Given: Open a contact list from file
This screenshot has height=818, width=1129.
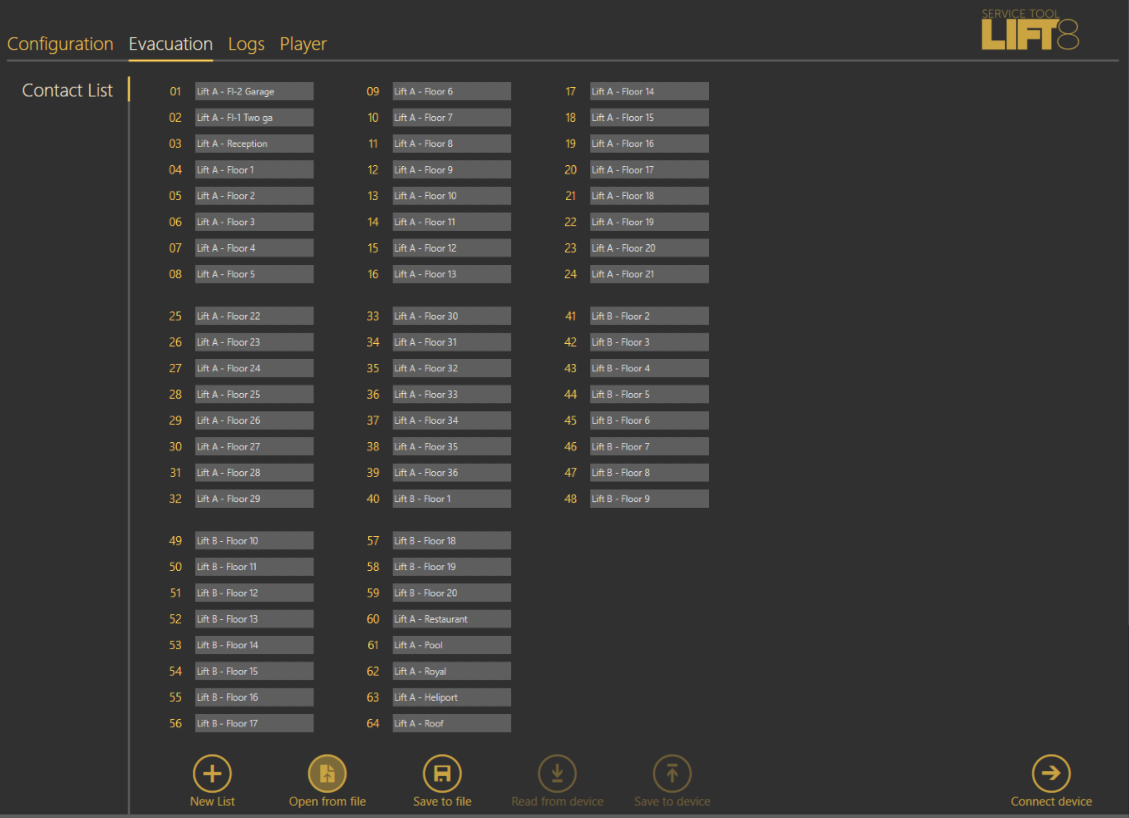Looking at the screenshot, I should [327, 773].
